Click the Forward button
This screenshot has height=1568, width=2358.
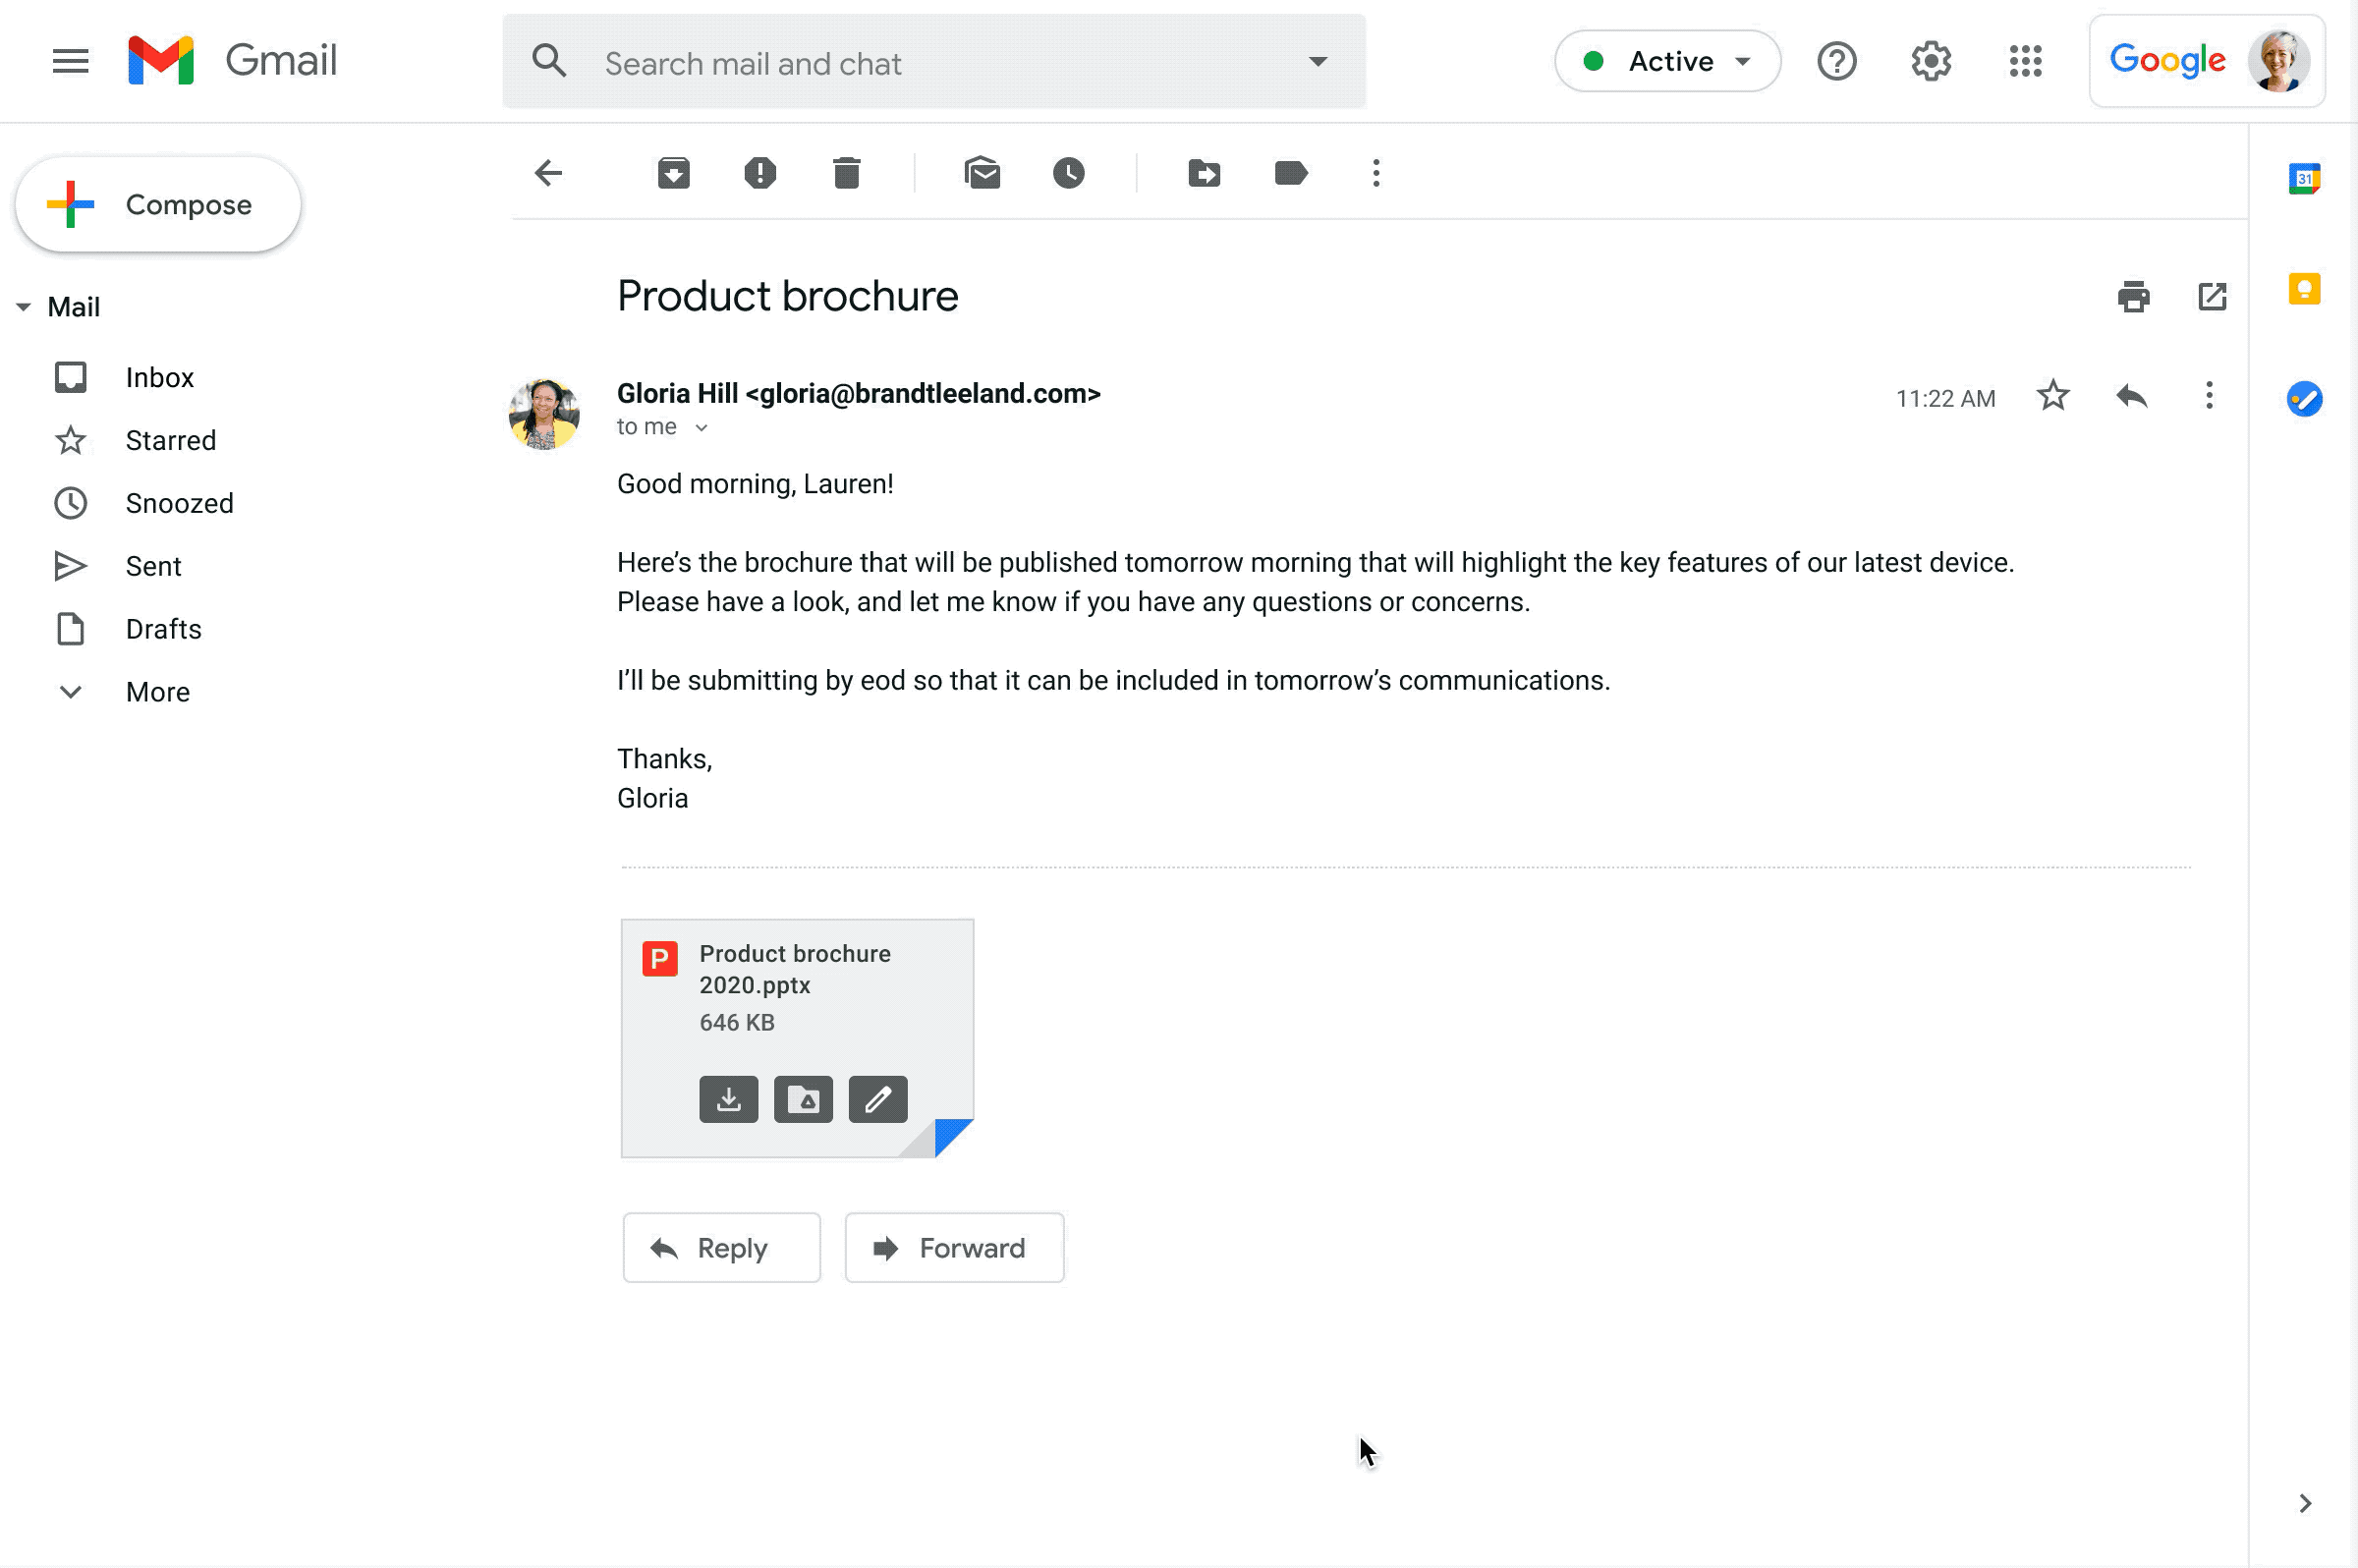(953, 1248)
